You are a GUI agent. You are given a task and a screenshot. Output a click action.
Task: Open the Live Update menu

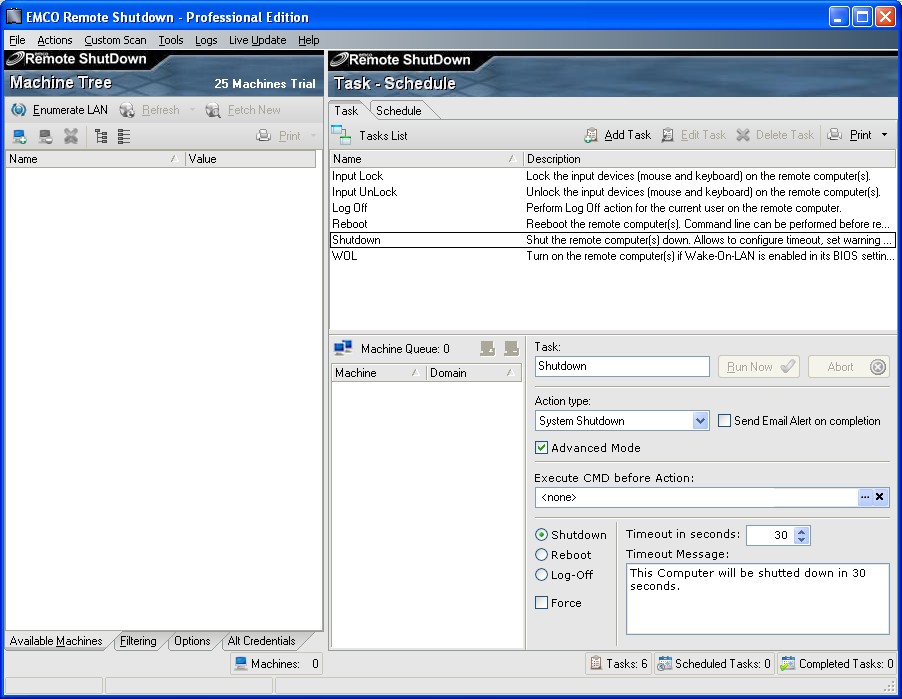point(257,40)
